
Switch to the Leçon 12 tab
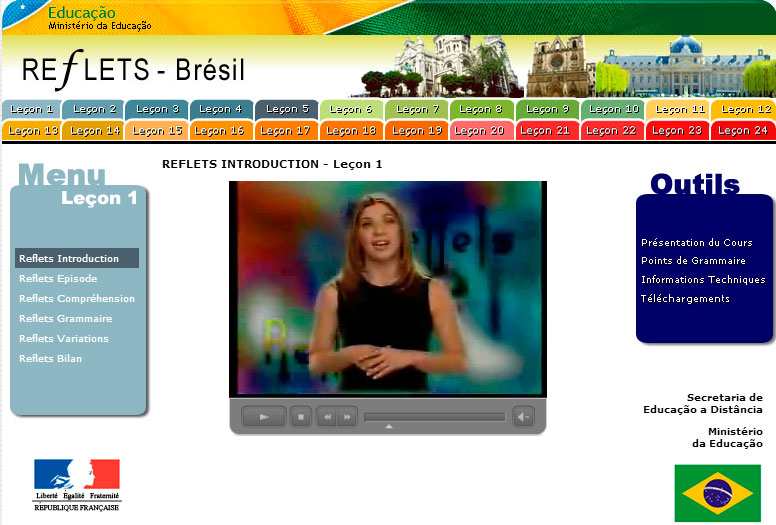point(745,109)
